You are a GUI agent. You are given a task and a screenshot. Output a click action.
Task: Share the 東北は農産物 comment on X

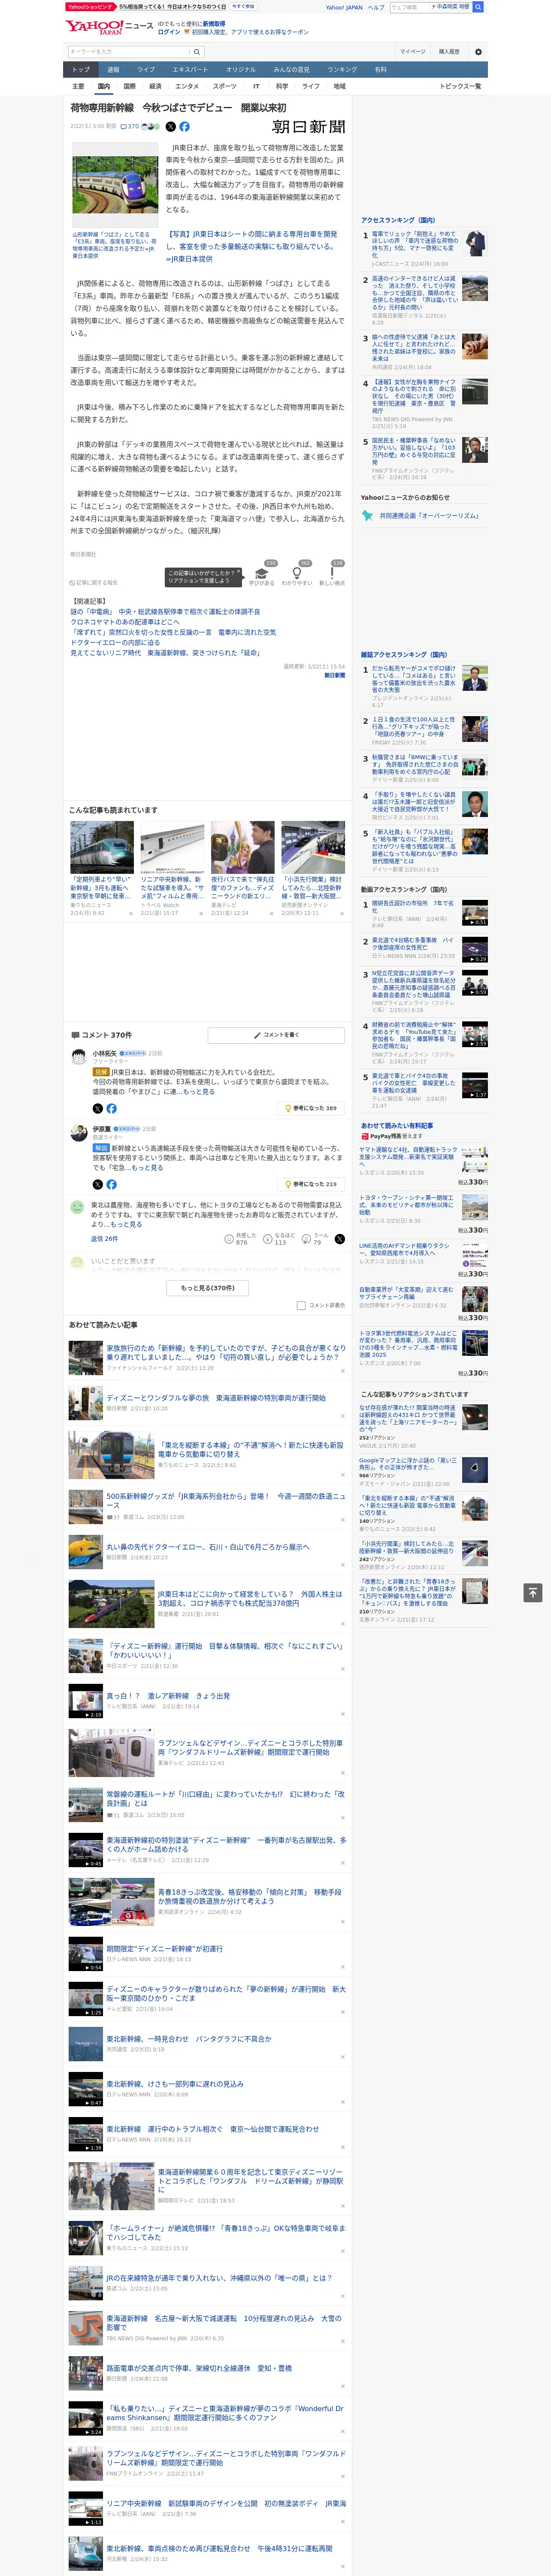point(339,1238)
